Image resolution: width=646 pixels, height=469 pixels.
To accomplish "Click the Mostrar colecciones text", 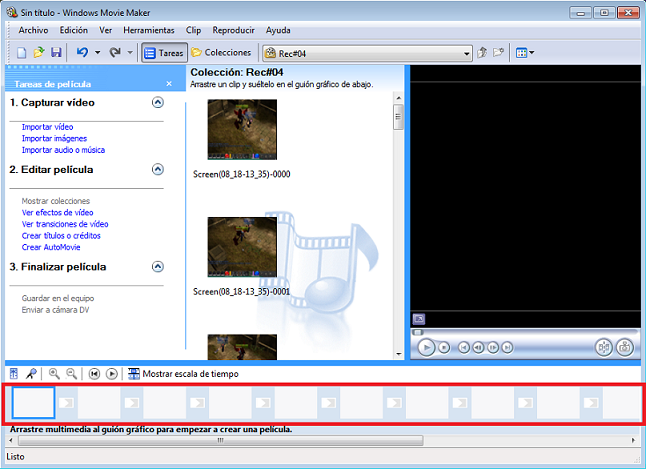I will pyautogui.click(x=56, y=201).
